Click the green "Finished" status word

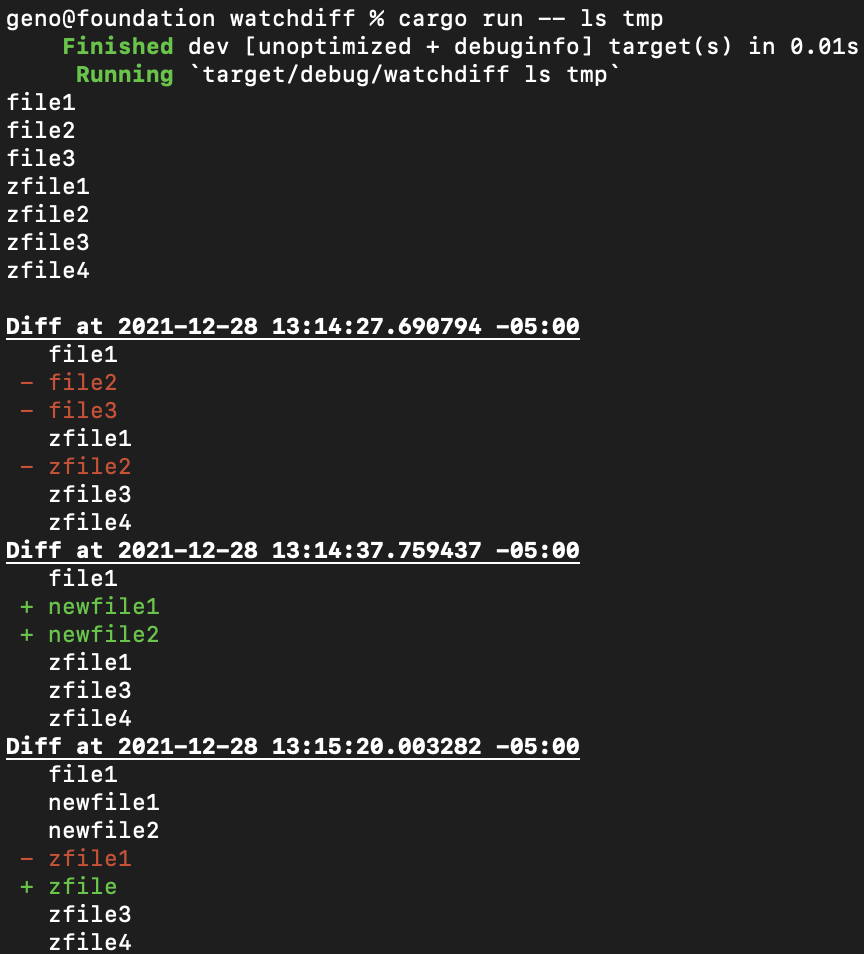pos(117,46)
